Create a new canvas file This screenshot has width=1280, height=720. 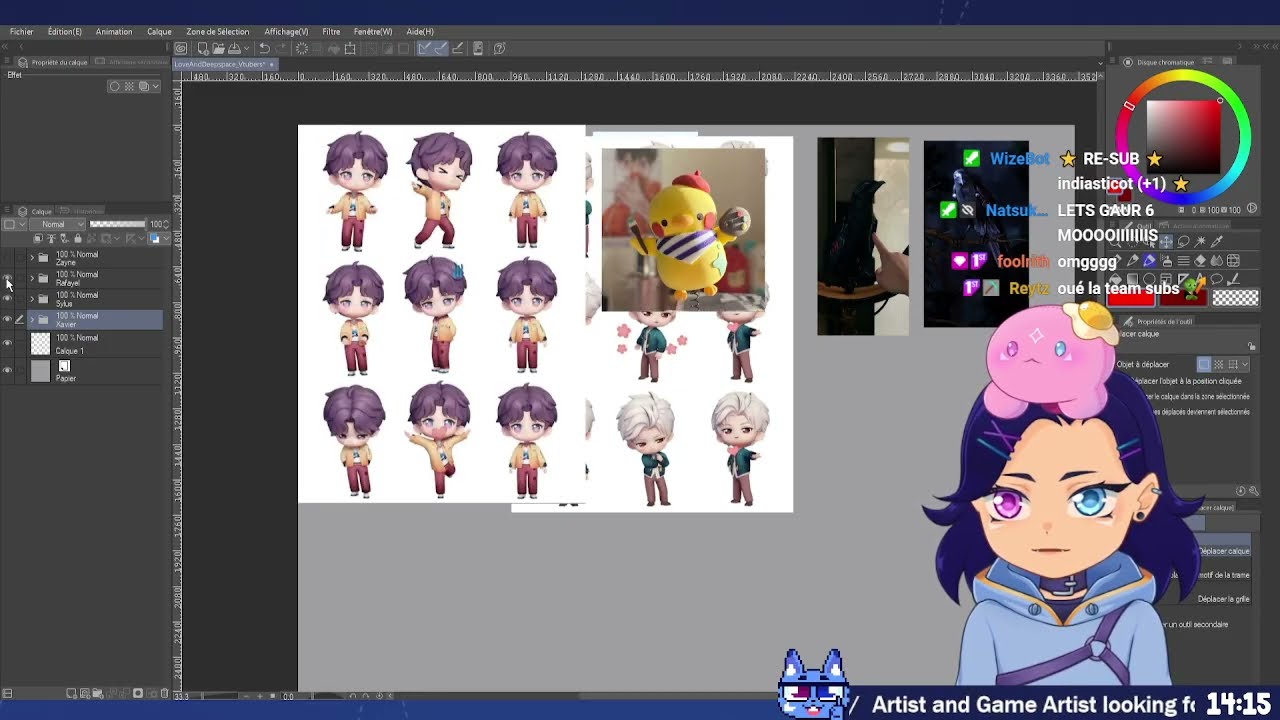[203, 48]
